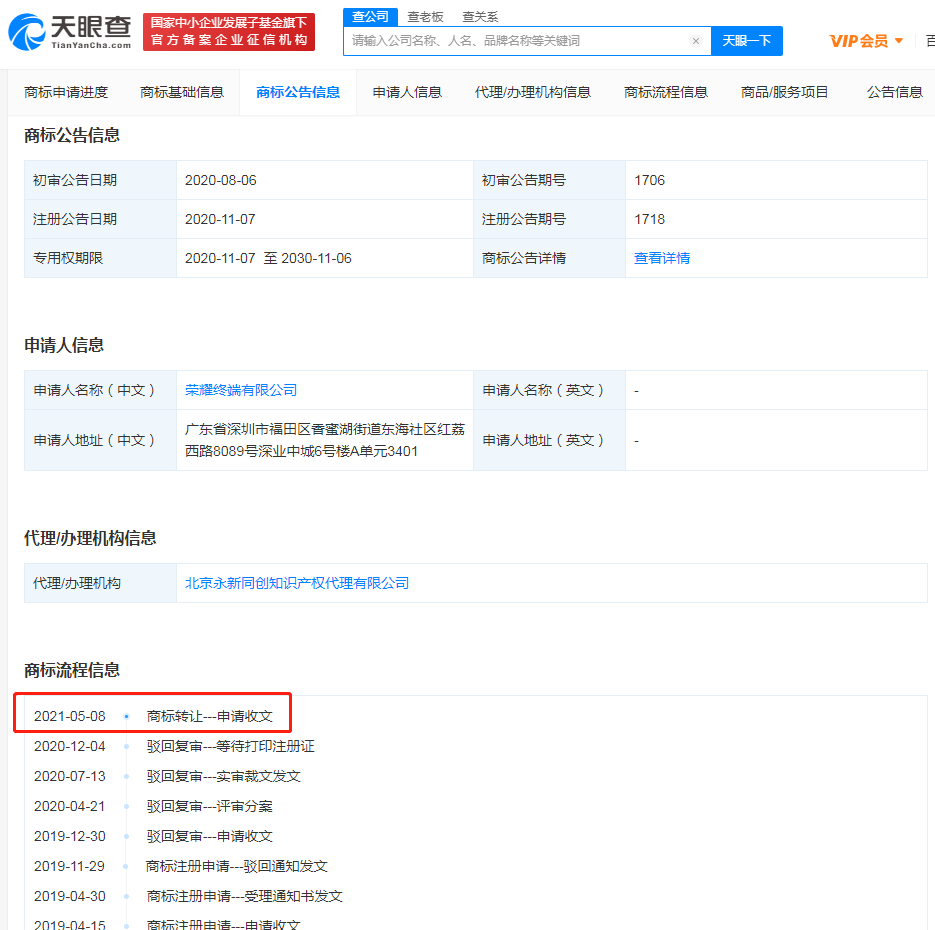Click registration issue number 1718
This screenshot has width=935, height=930.
(x=649, y=219)
